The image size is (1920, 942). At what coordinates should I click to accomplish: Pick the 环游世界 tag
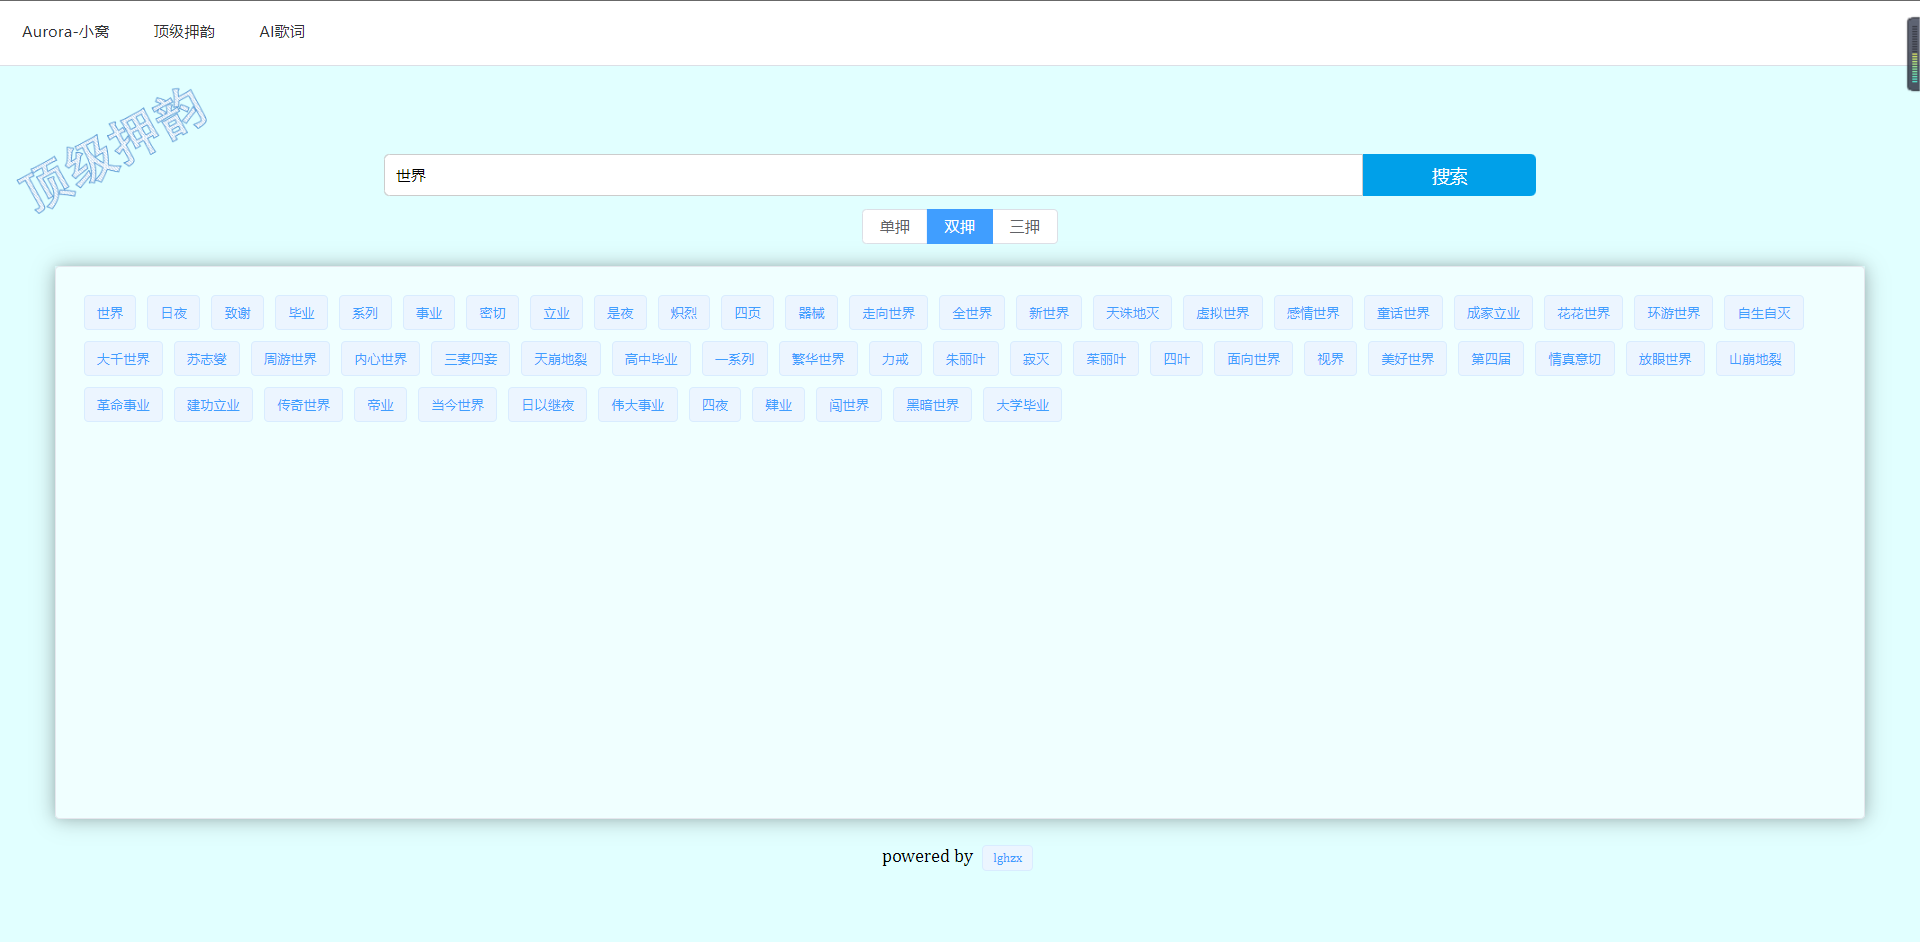(1674, 313)
